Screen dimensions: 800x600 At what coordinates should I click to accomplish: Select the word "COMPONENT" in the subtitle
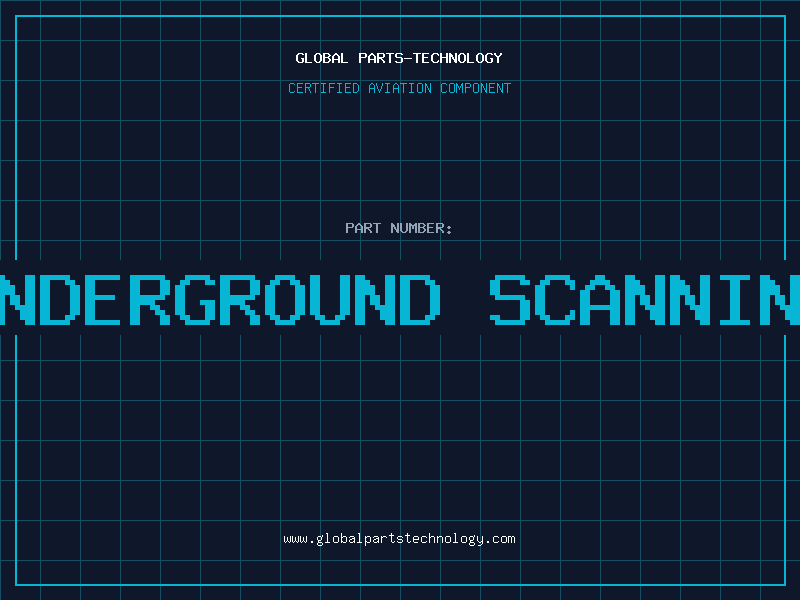pyautogui.click(x=475, y=88)
